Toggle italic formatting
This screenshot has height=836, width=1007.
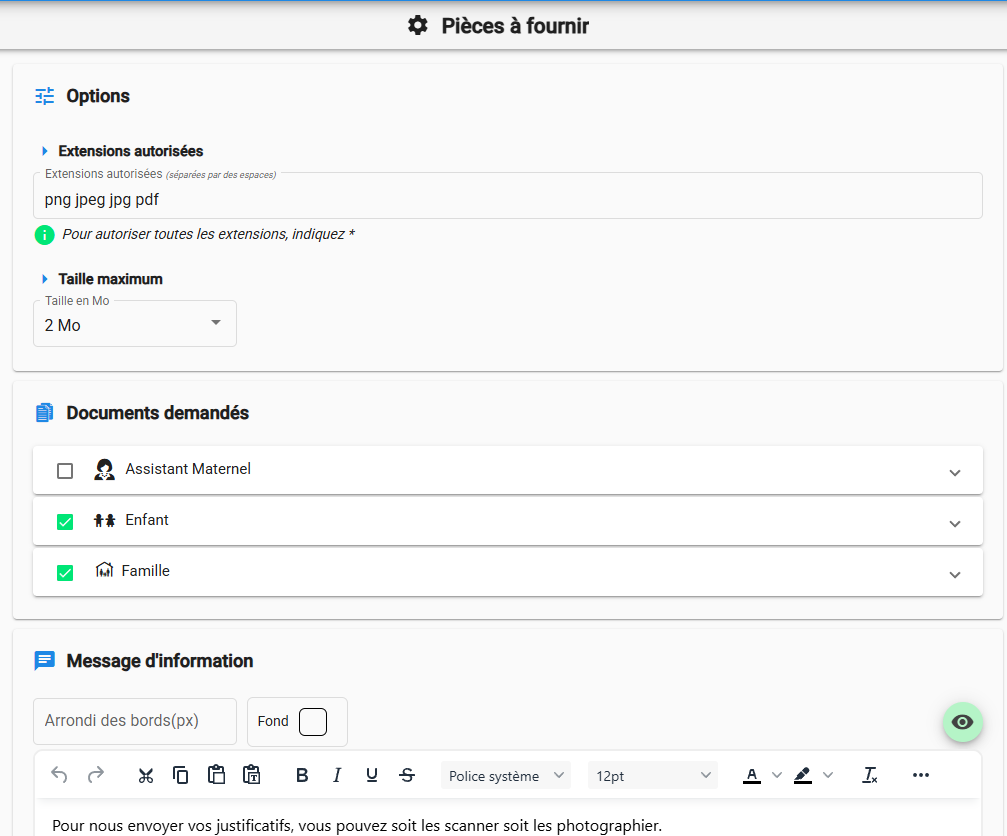click(x=337, y=775)
